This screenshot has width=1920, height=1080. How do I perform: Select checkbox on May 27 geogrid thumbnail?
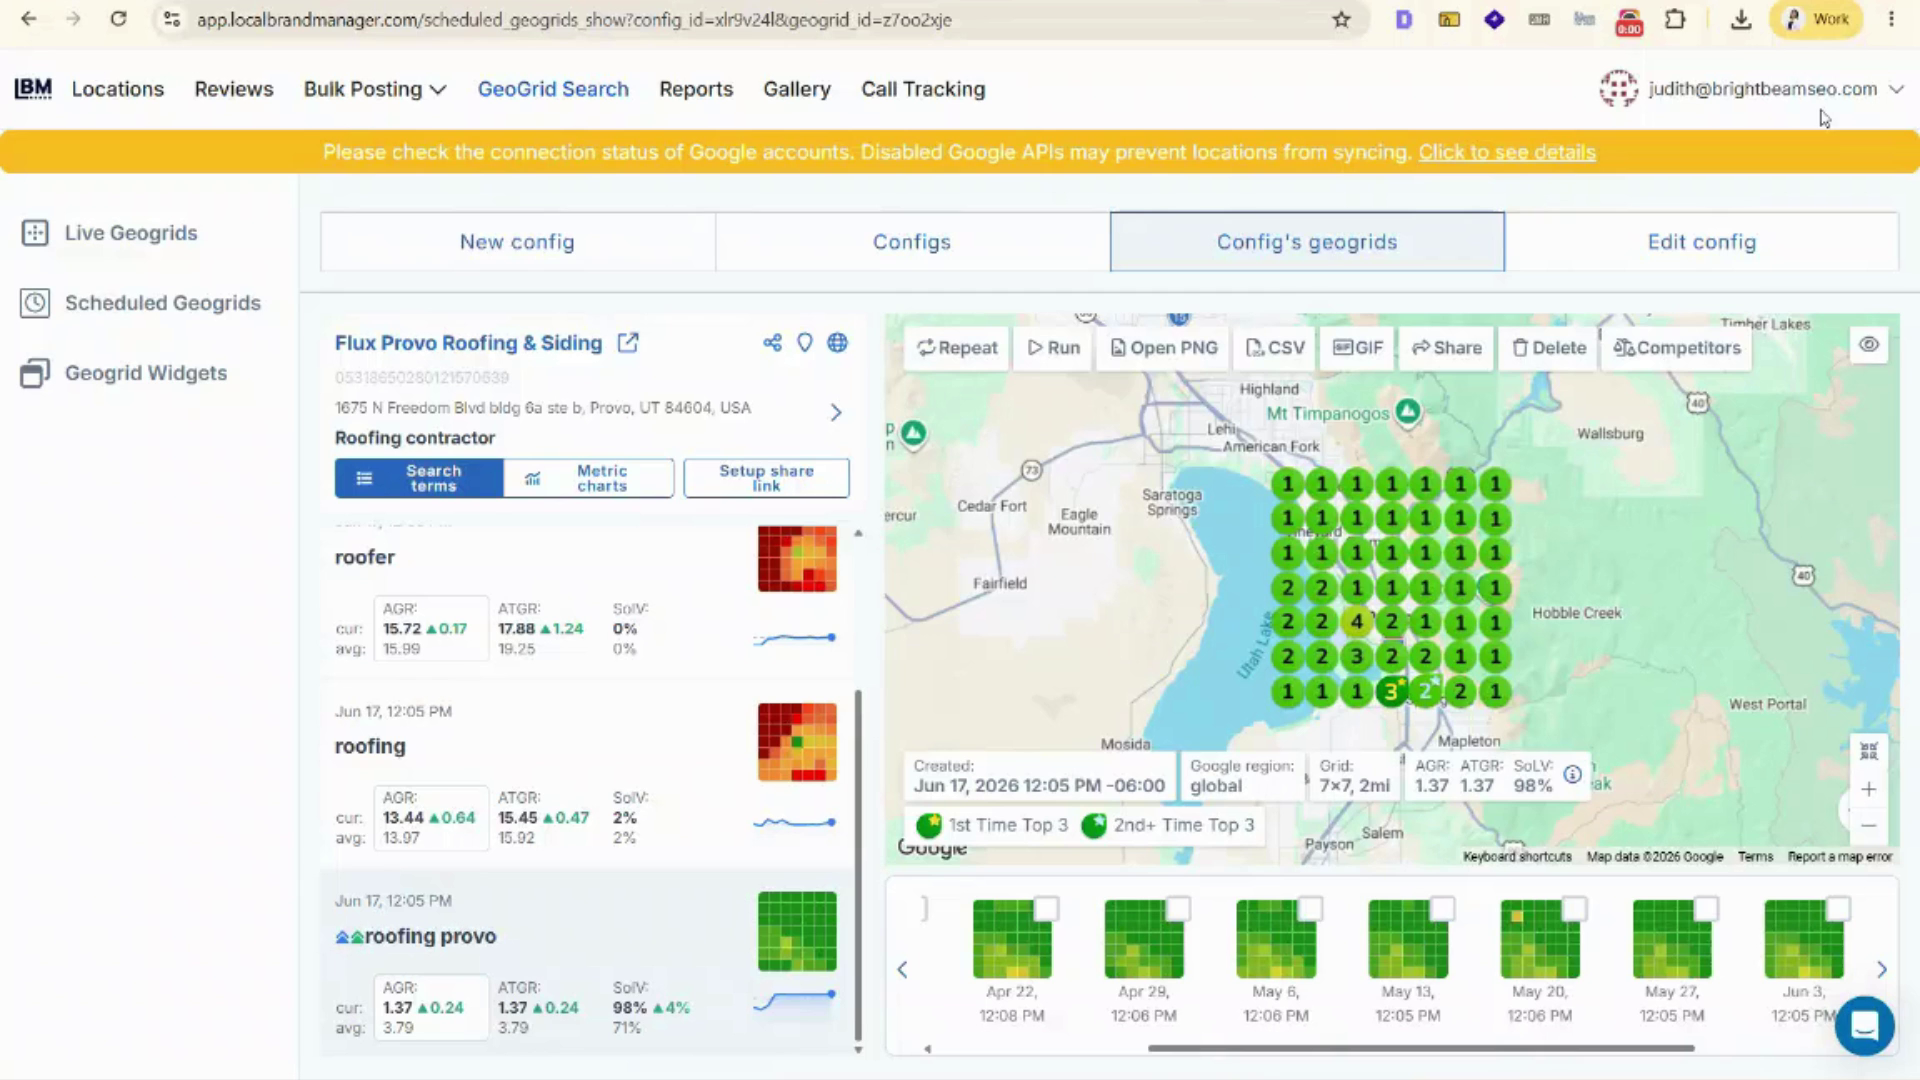point(1706,908)
